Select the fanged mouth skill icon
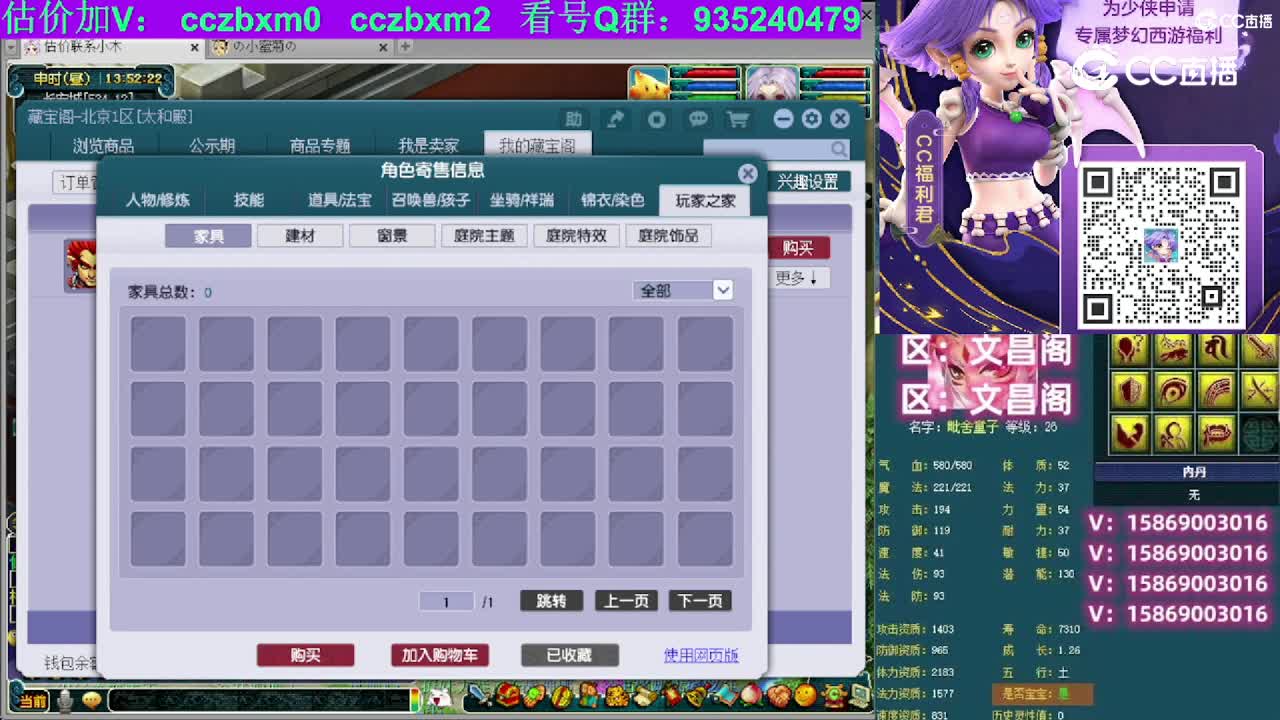Viewport: 1280px width, 720px height. coord(1217,434)
